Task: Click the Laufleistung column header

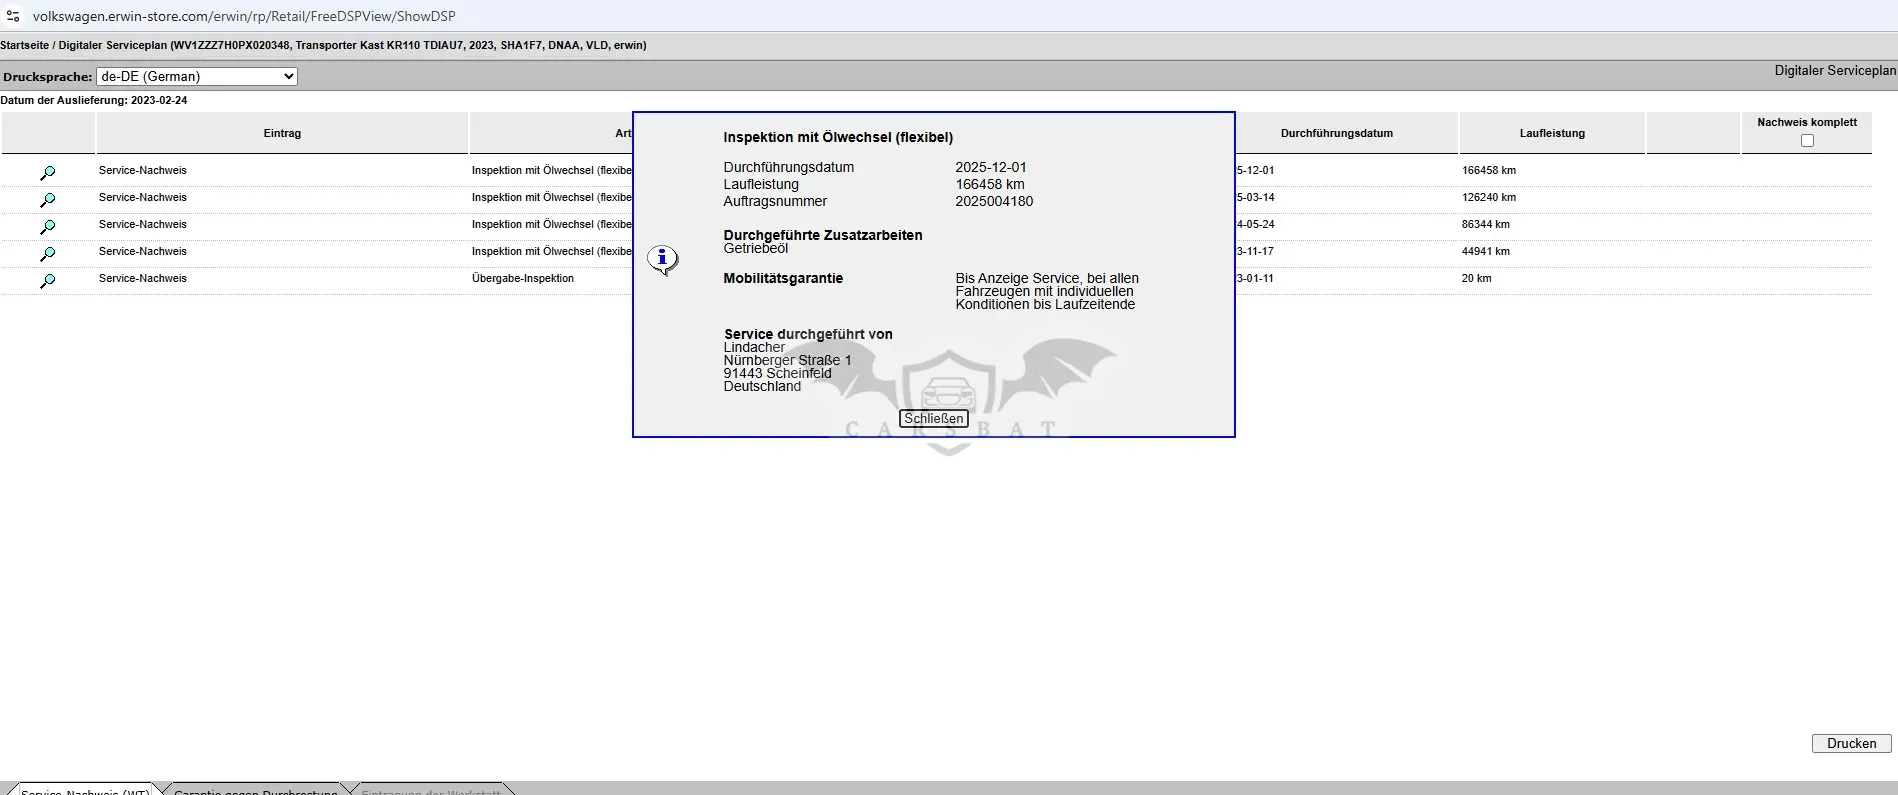Action: tap(1552, 133)
